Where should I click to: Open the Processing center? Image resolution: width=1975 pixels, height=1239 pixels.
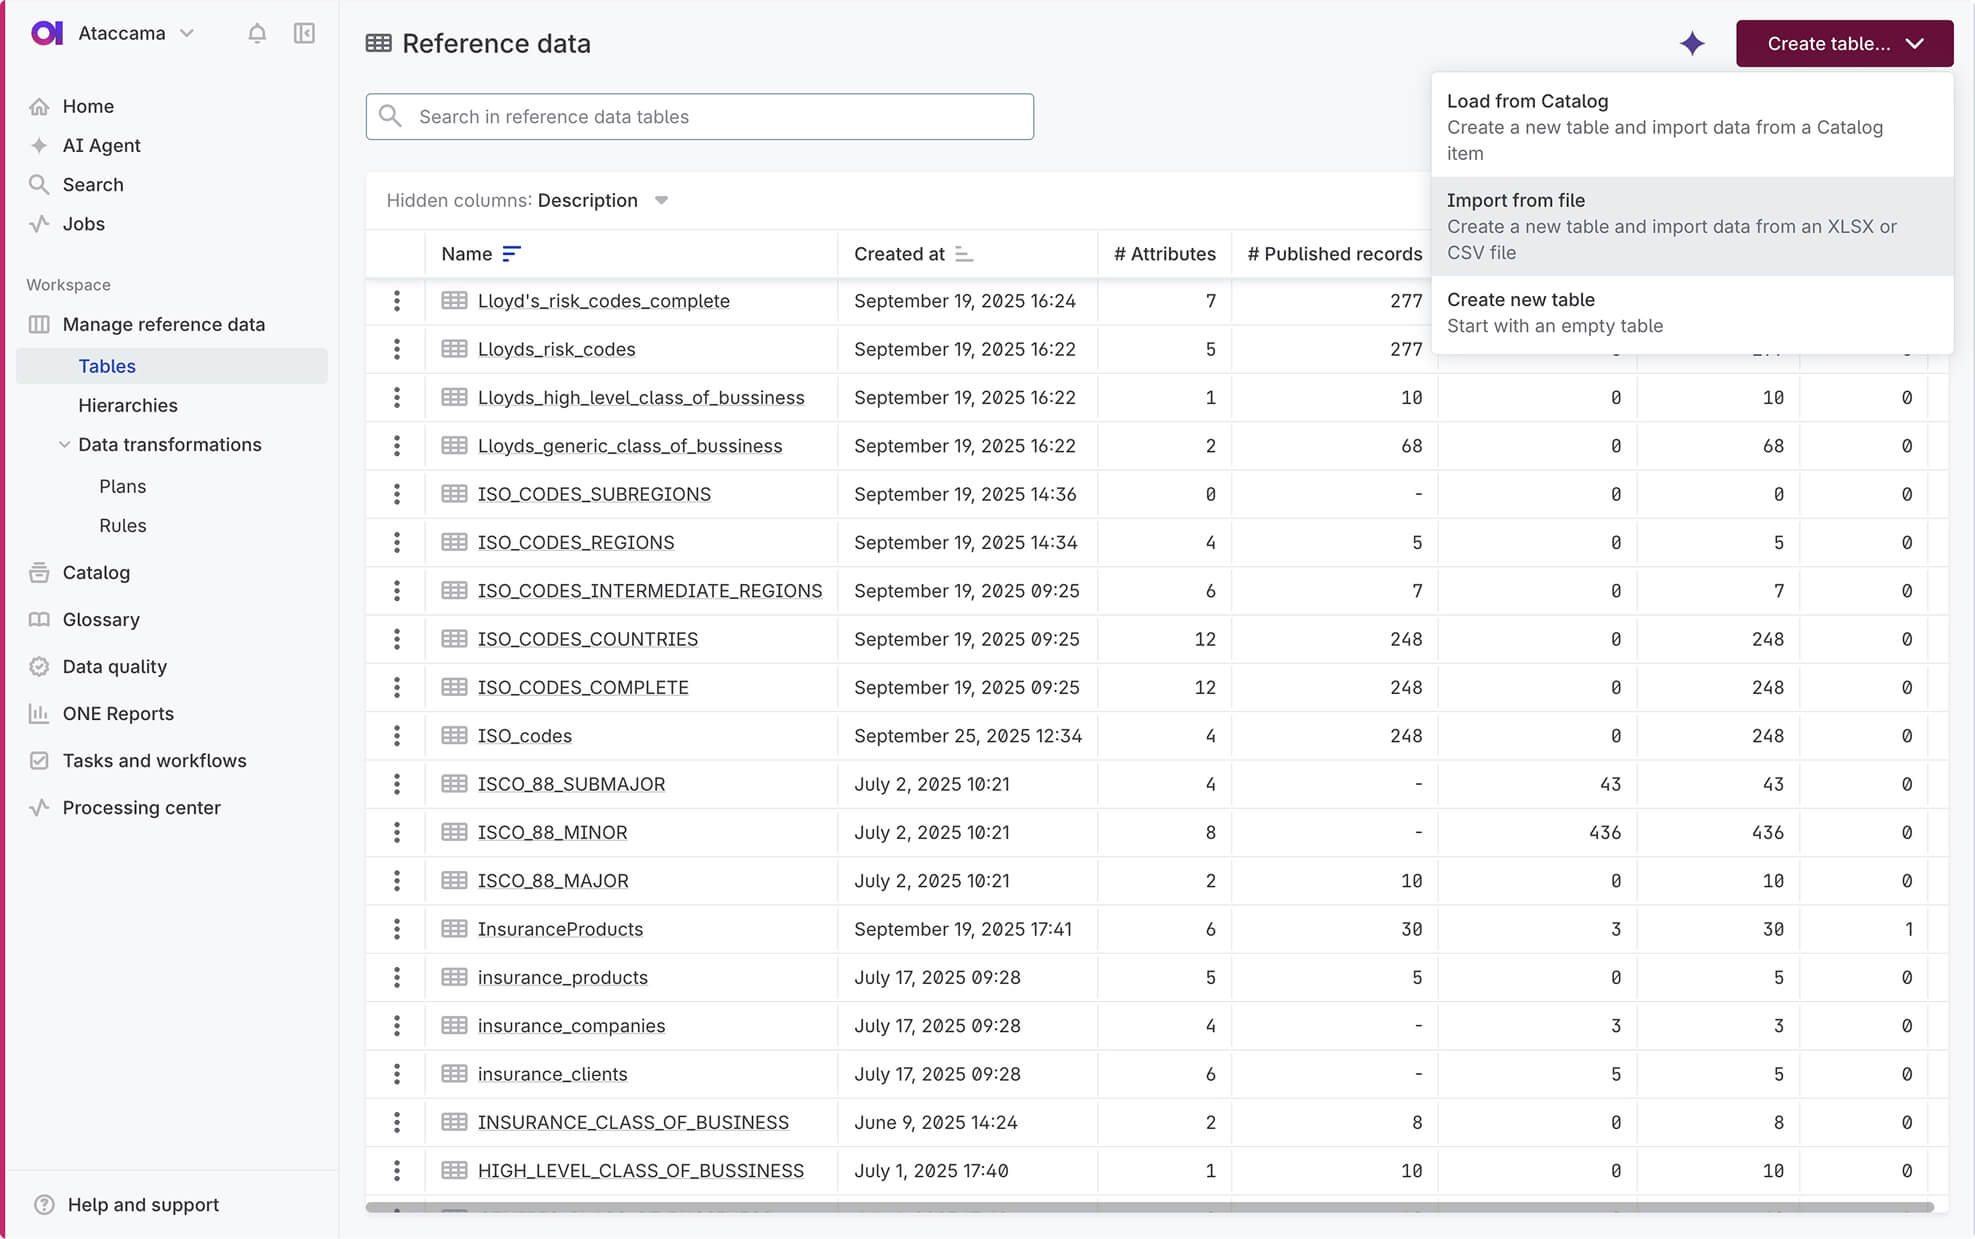coord(140,807)
